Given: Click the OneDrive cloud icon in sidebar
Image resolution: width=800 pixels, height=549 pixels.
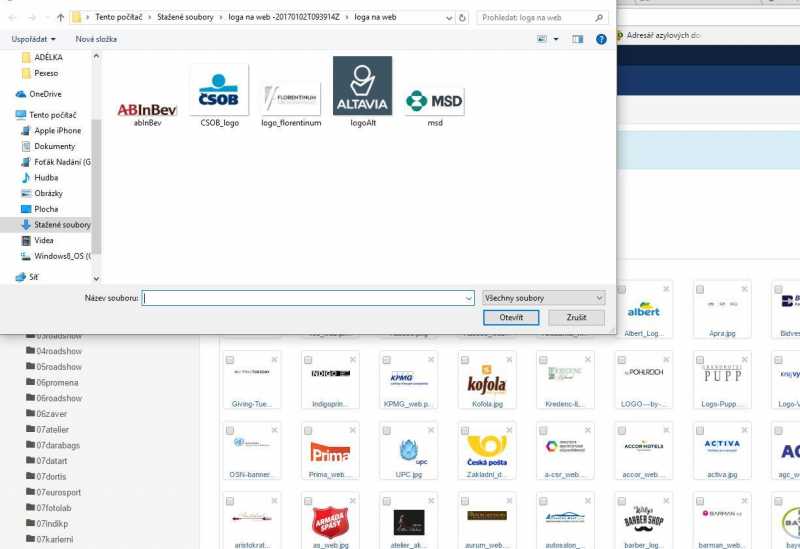Looking at the screenshot, I should click(x=21, y=94).
